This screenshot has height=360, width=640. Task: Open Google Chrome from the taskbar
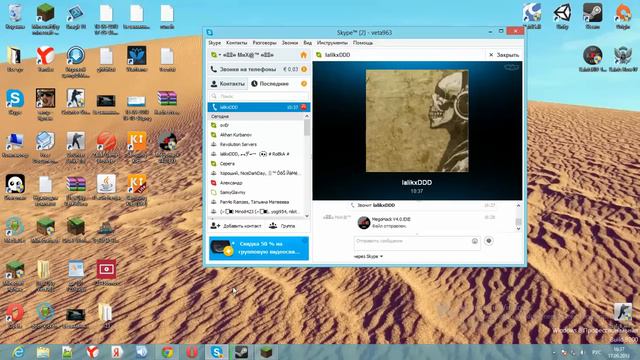[x=167, y=352]
